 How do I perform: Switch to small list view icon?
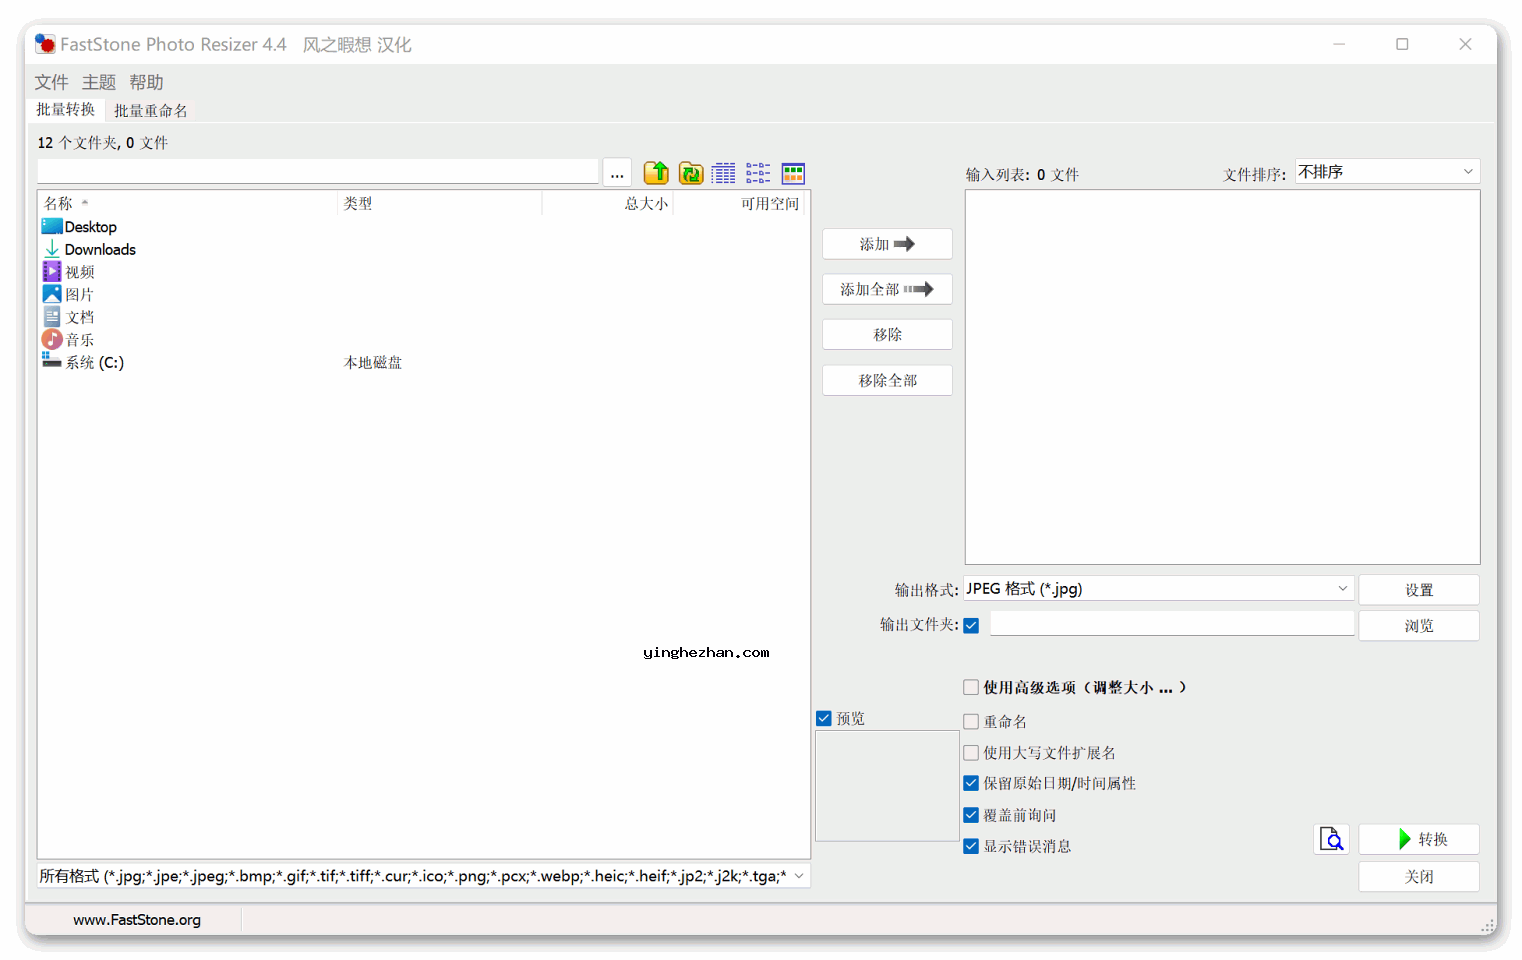coord(758,173)
